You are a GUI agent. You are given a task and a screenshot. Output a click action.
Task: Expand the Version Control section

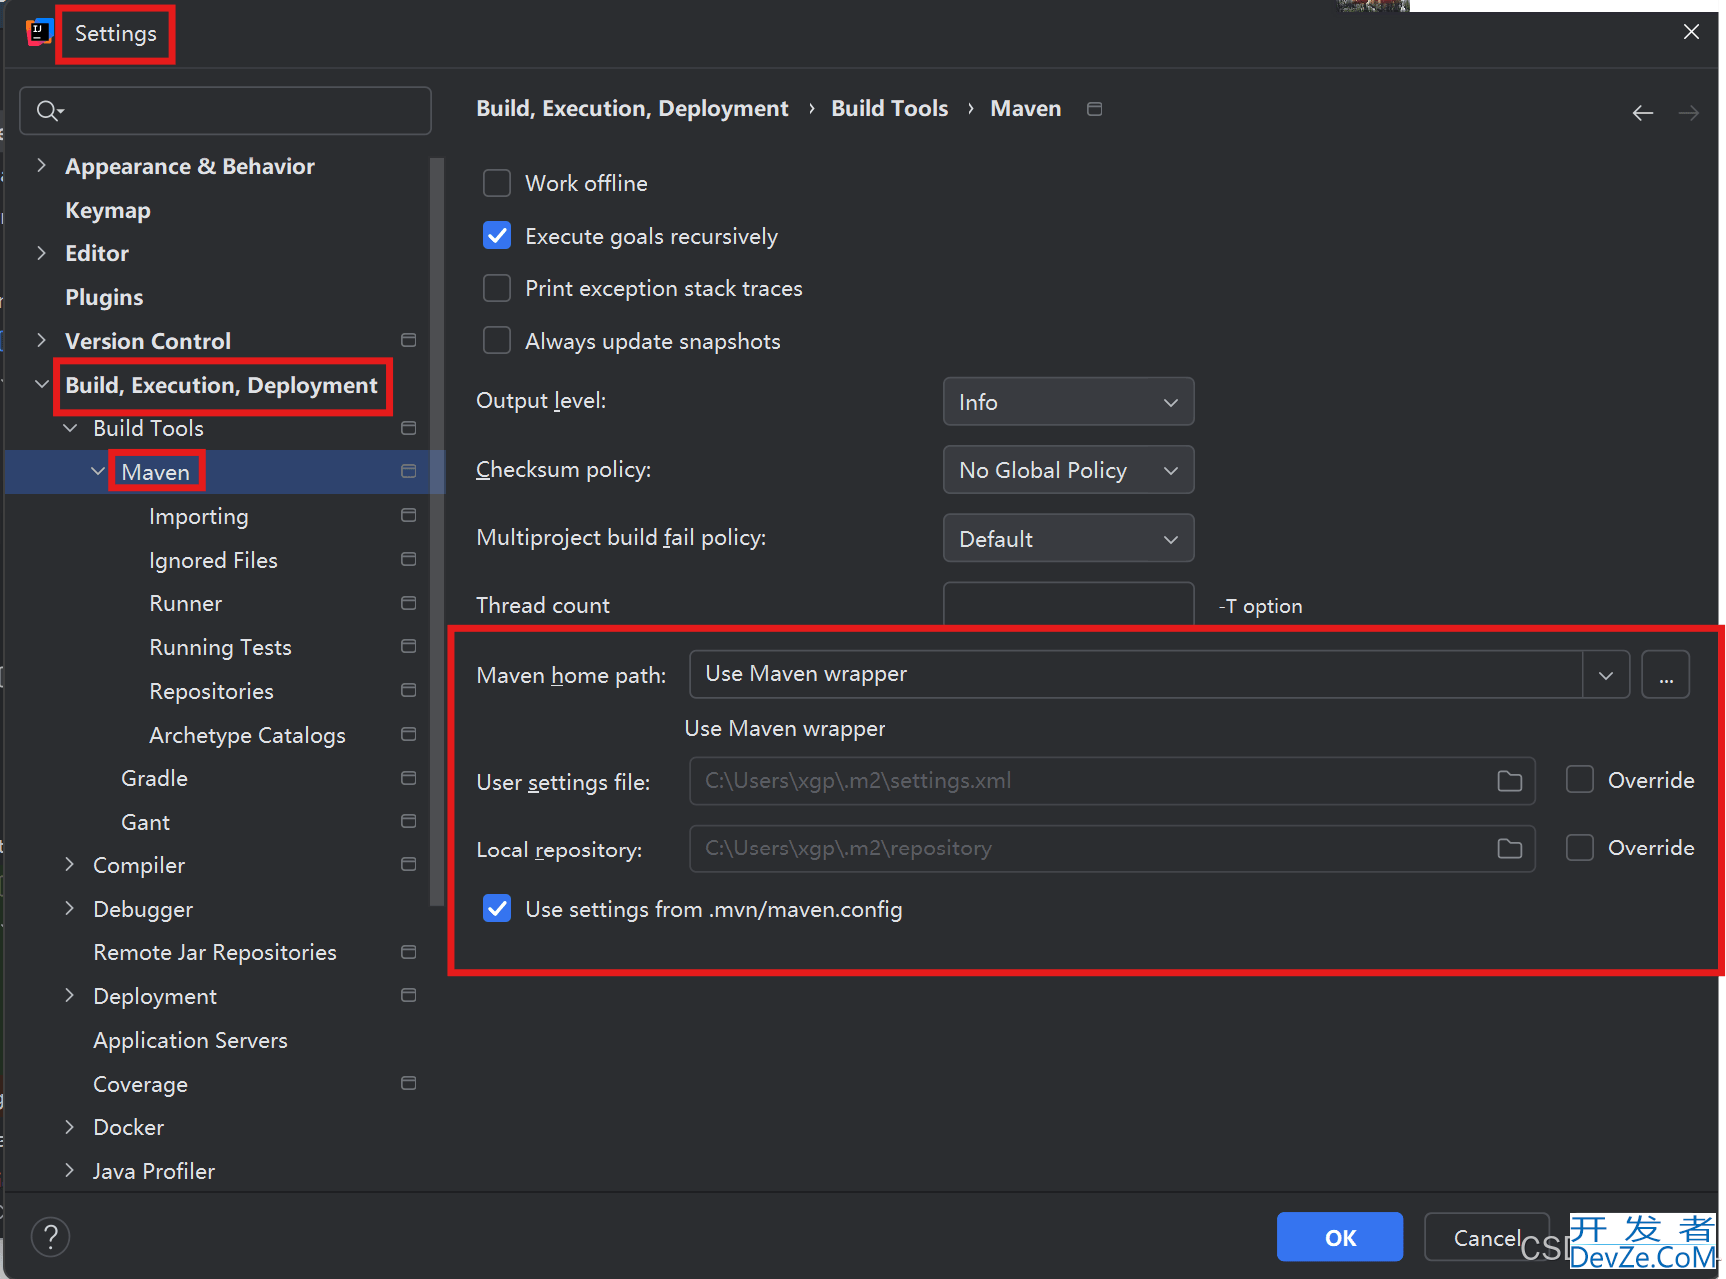point(41,341)
